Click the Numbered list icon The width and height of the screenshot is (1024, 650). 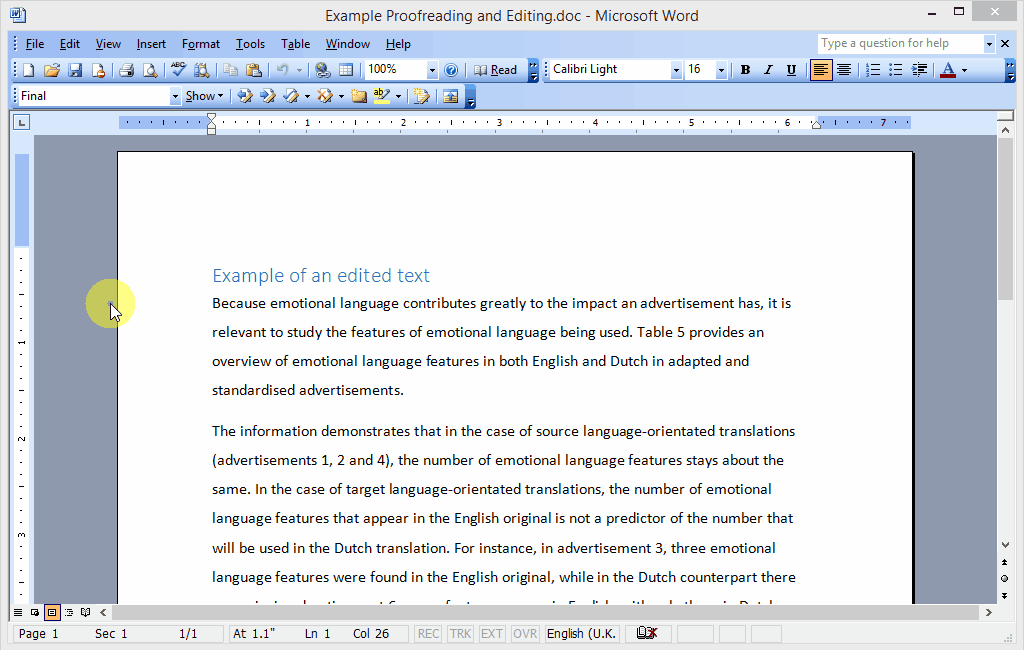point(873,70)
